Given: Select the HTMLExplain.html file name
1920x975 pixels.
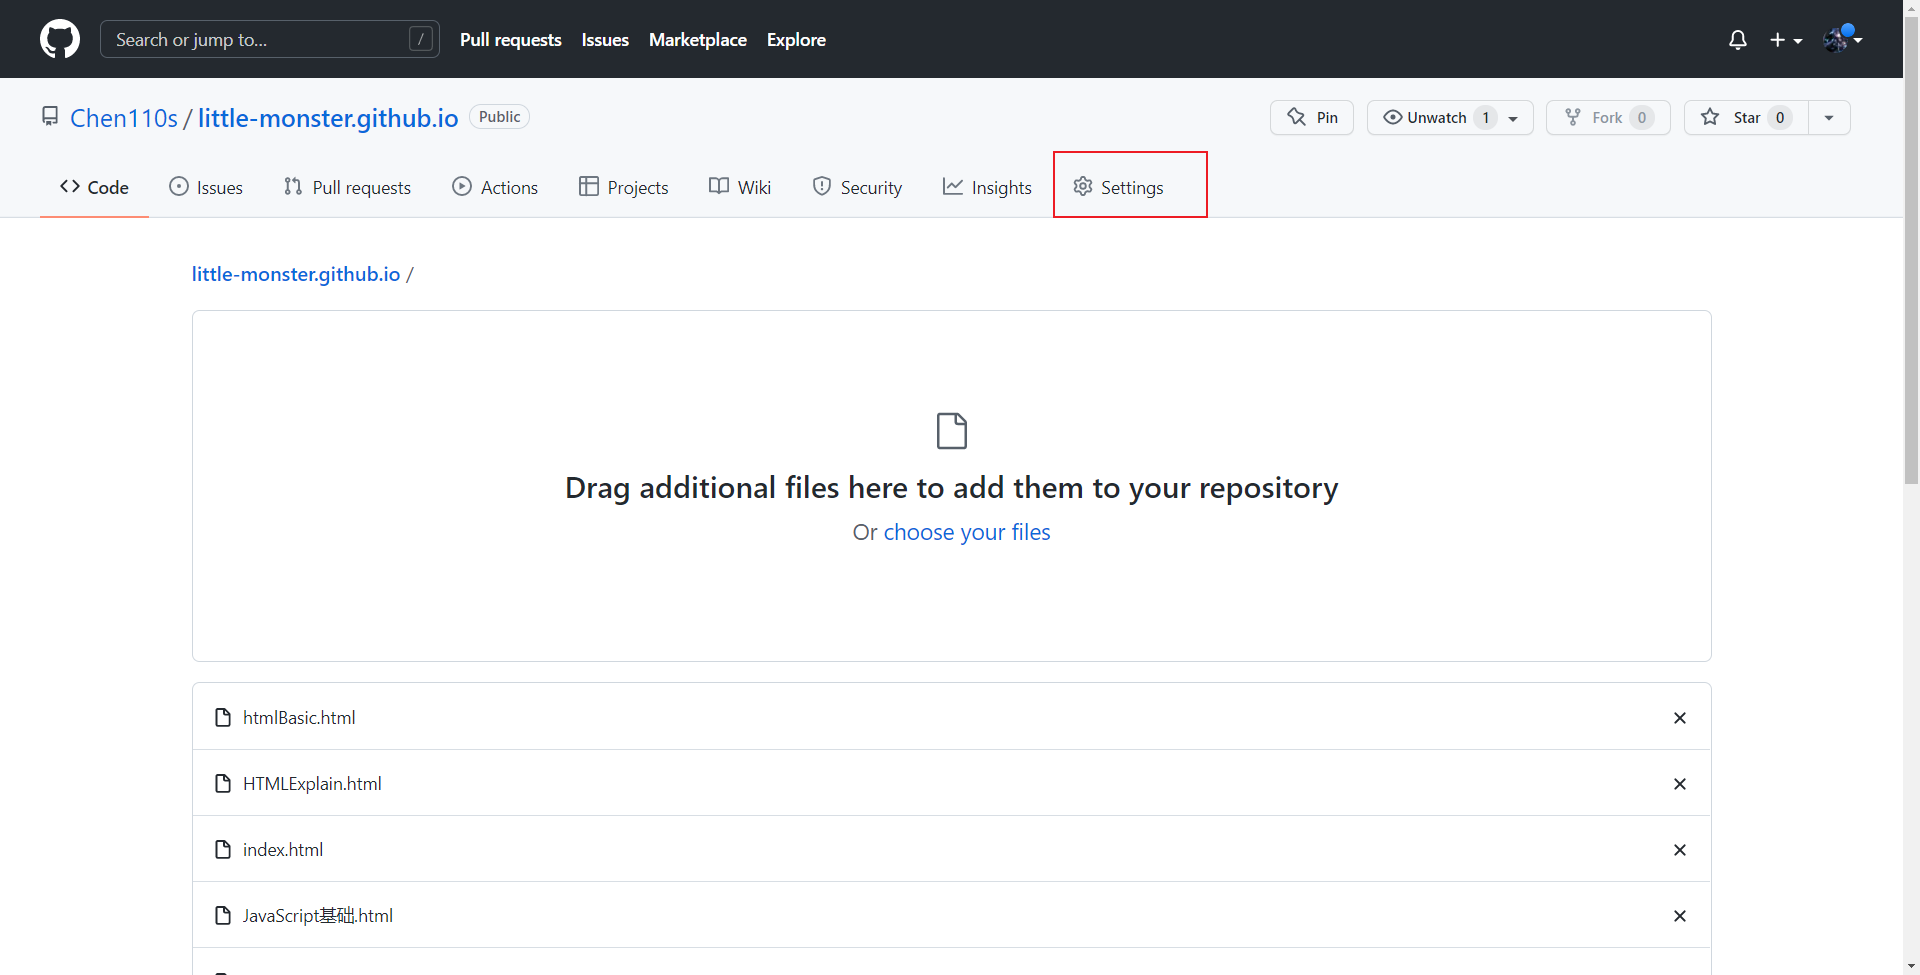Looking at the screenshot, I should [x=312, y=784].
